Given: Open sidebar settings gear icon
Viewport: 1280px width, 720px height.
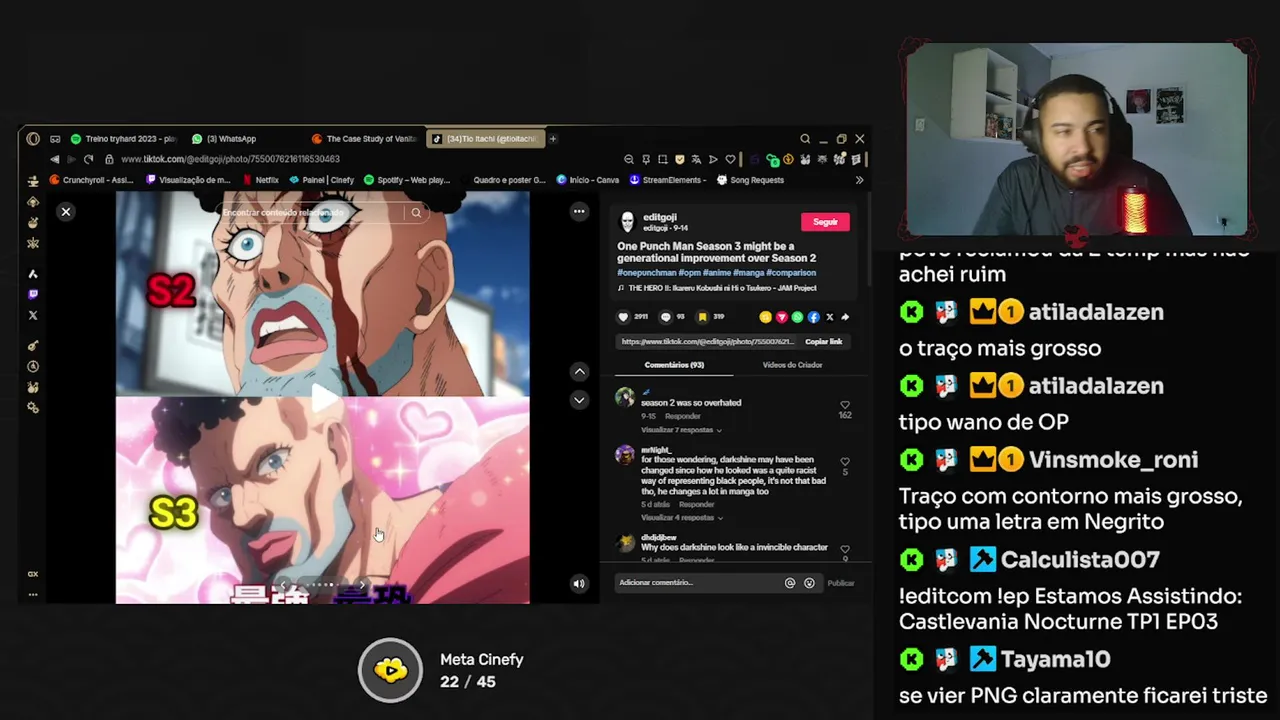Looking at the screenshot, I should coord(33,408).
